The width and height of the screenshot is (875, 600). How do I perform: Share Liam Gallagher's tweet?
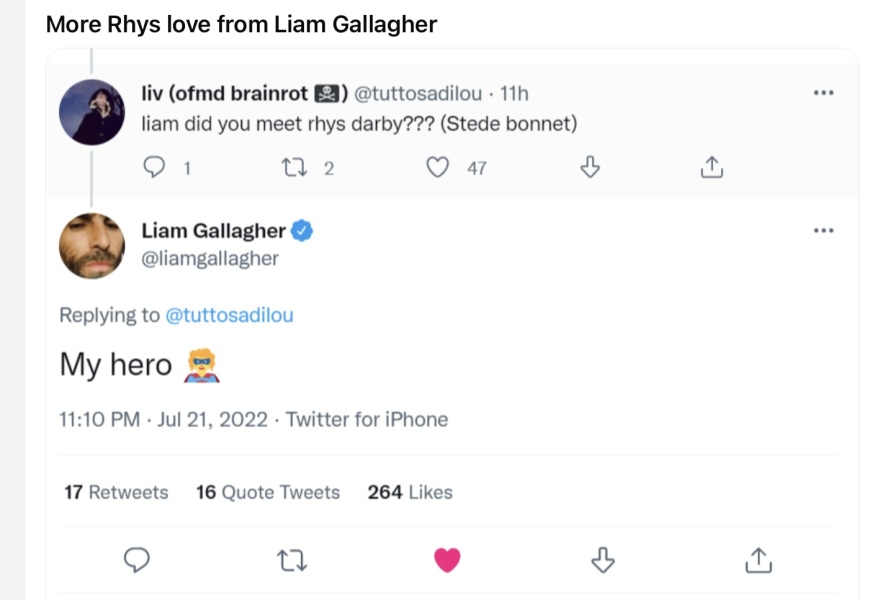click(758, 561)
